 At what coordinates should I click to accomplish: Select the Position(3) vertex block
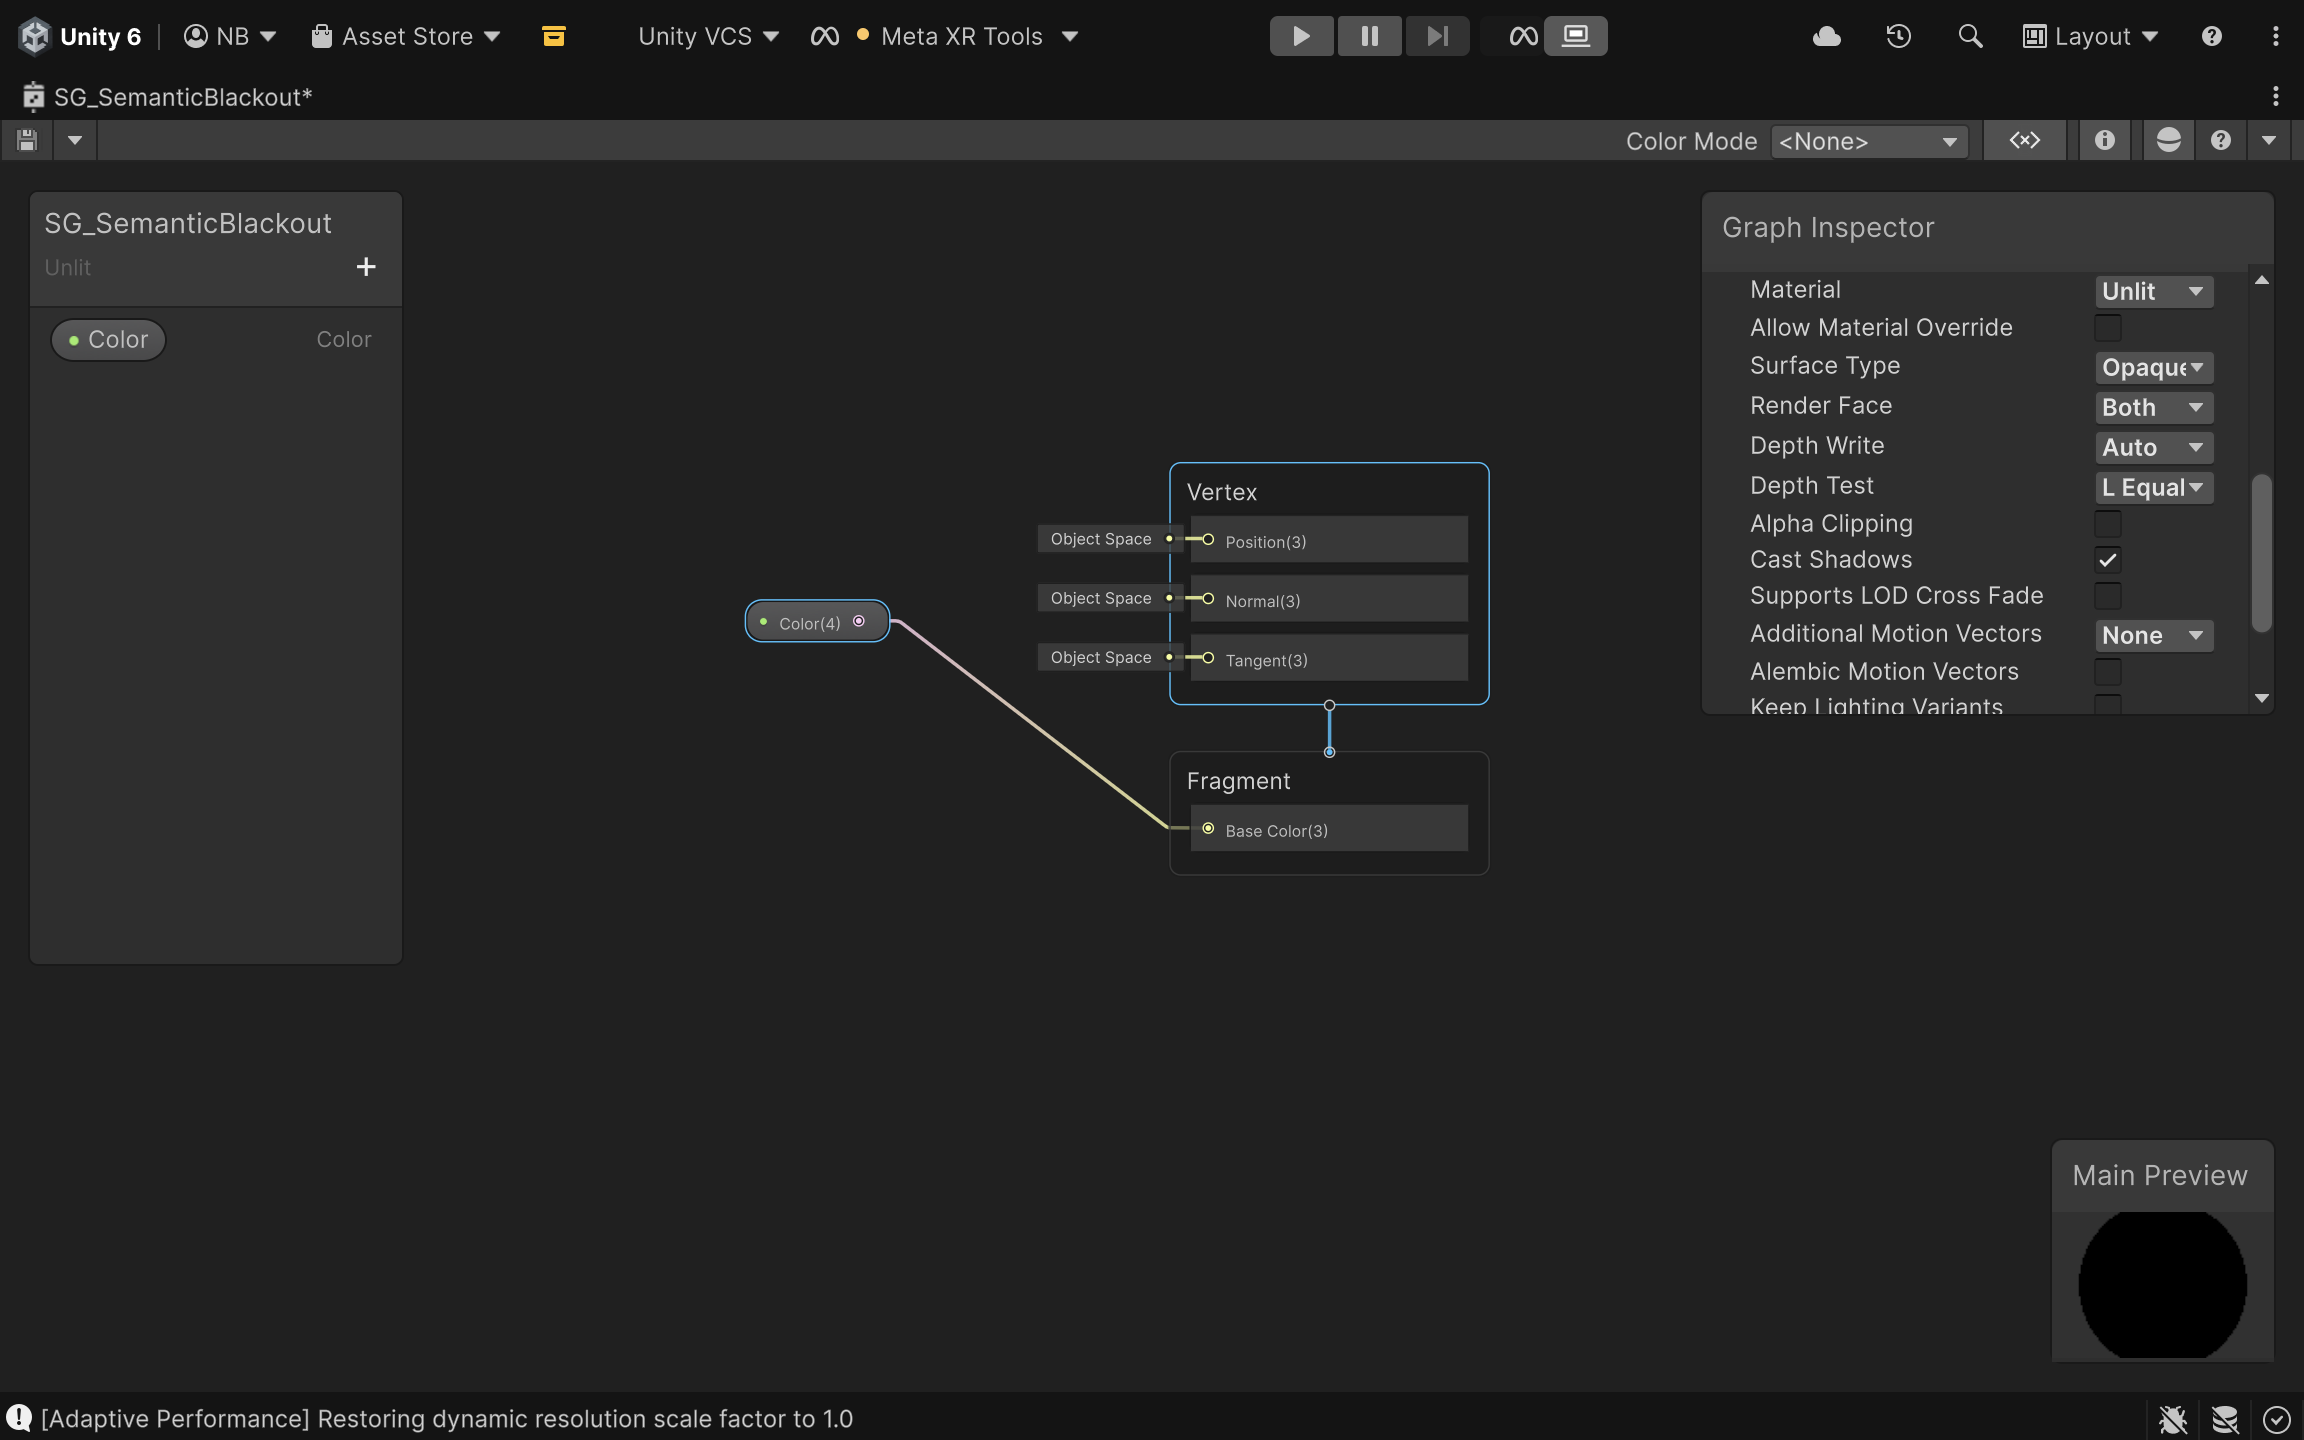1329,540
